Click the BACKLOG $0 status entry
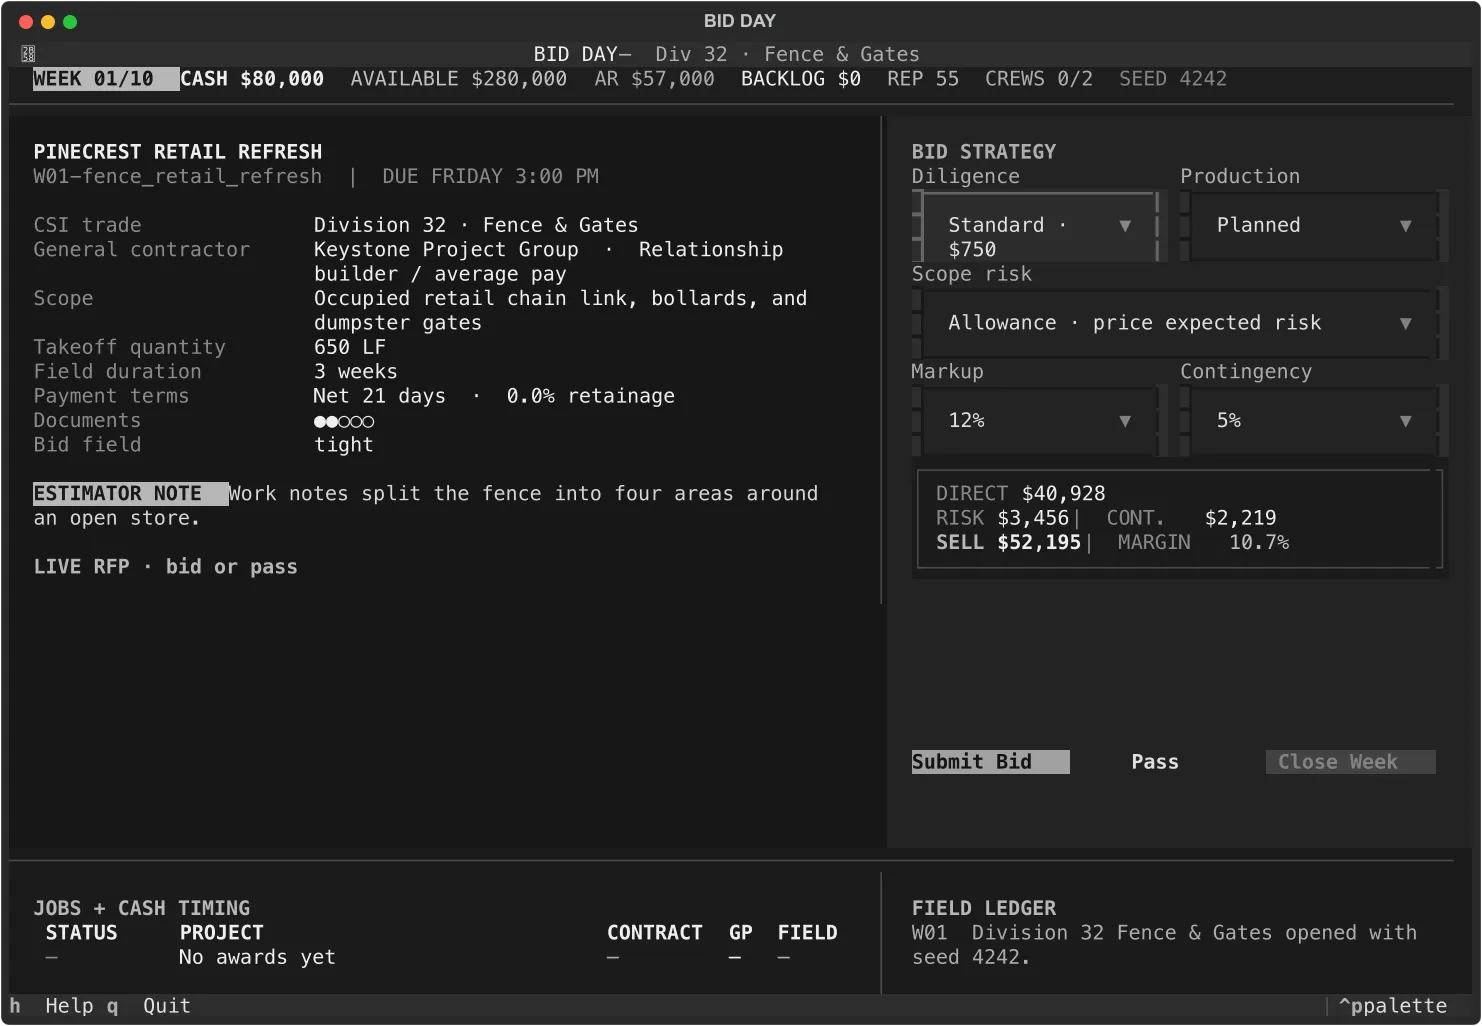The width and height of the screenshot is (1482, 1026). 801,79
